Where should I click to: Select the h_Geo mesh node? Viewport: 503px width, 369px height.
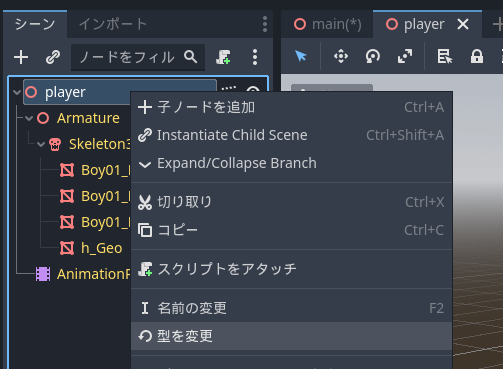click(101, 248)
